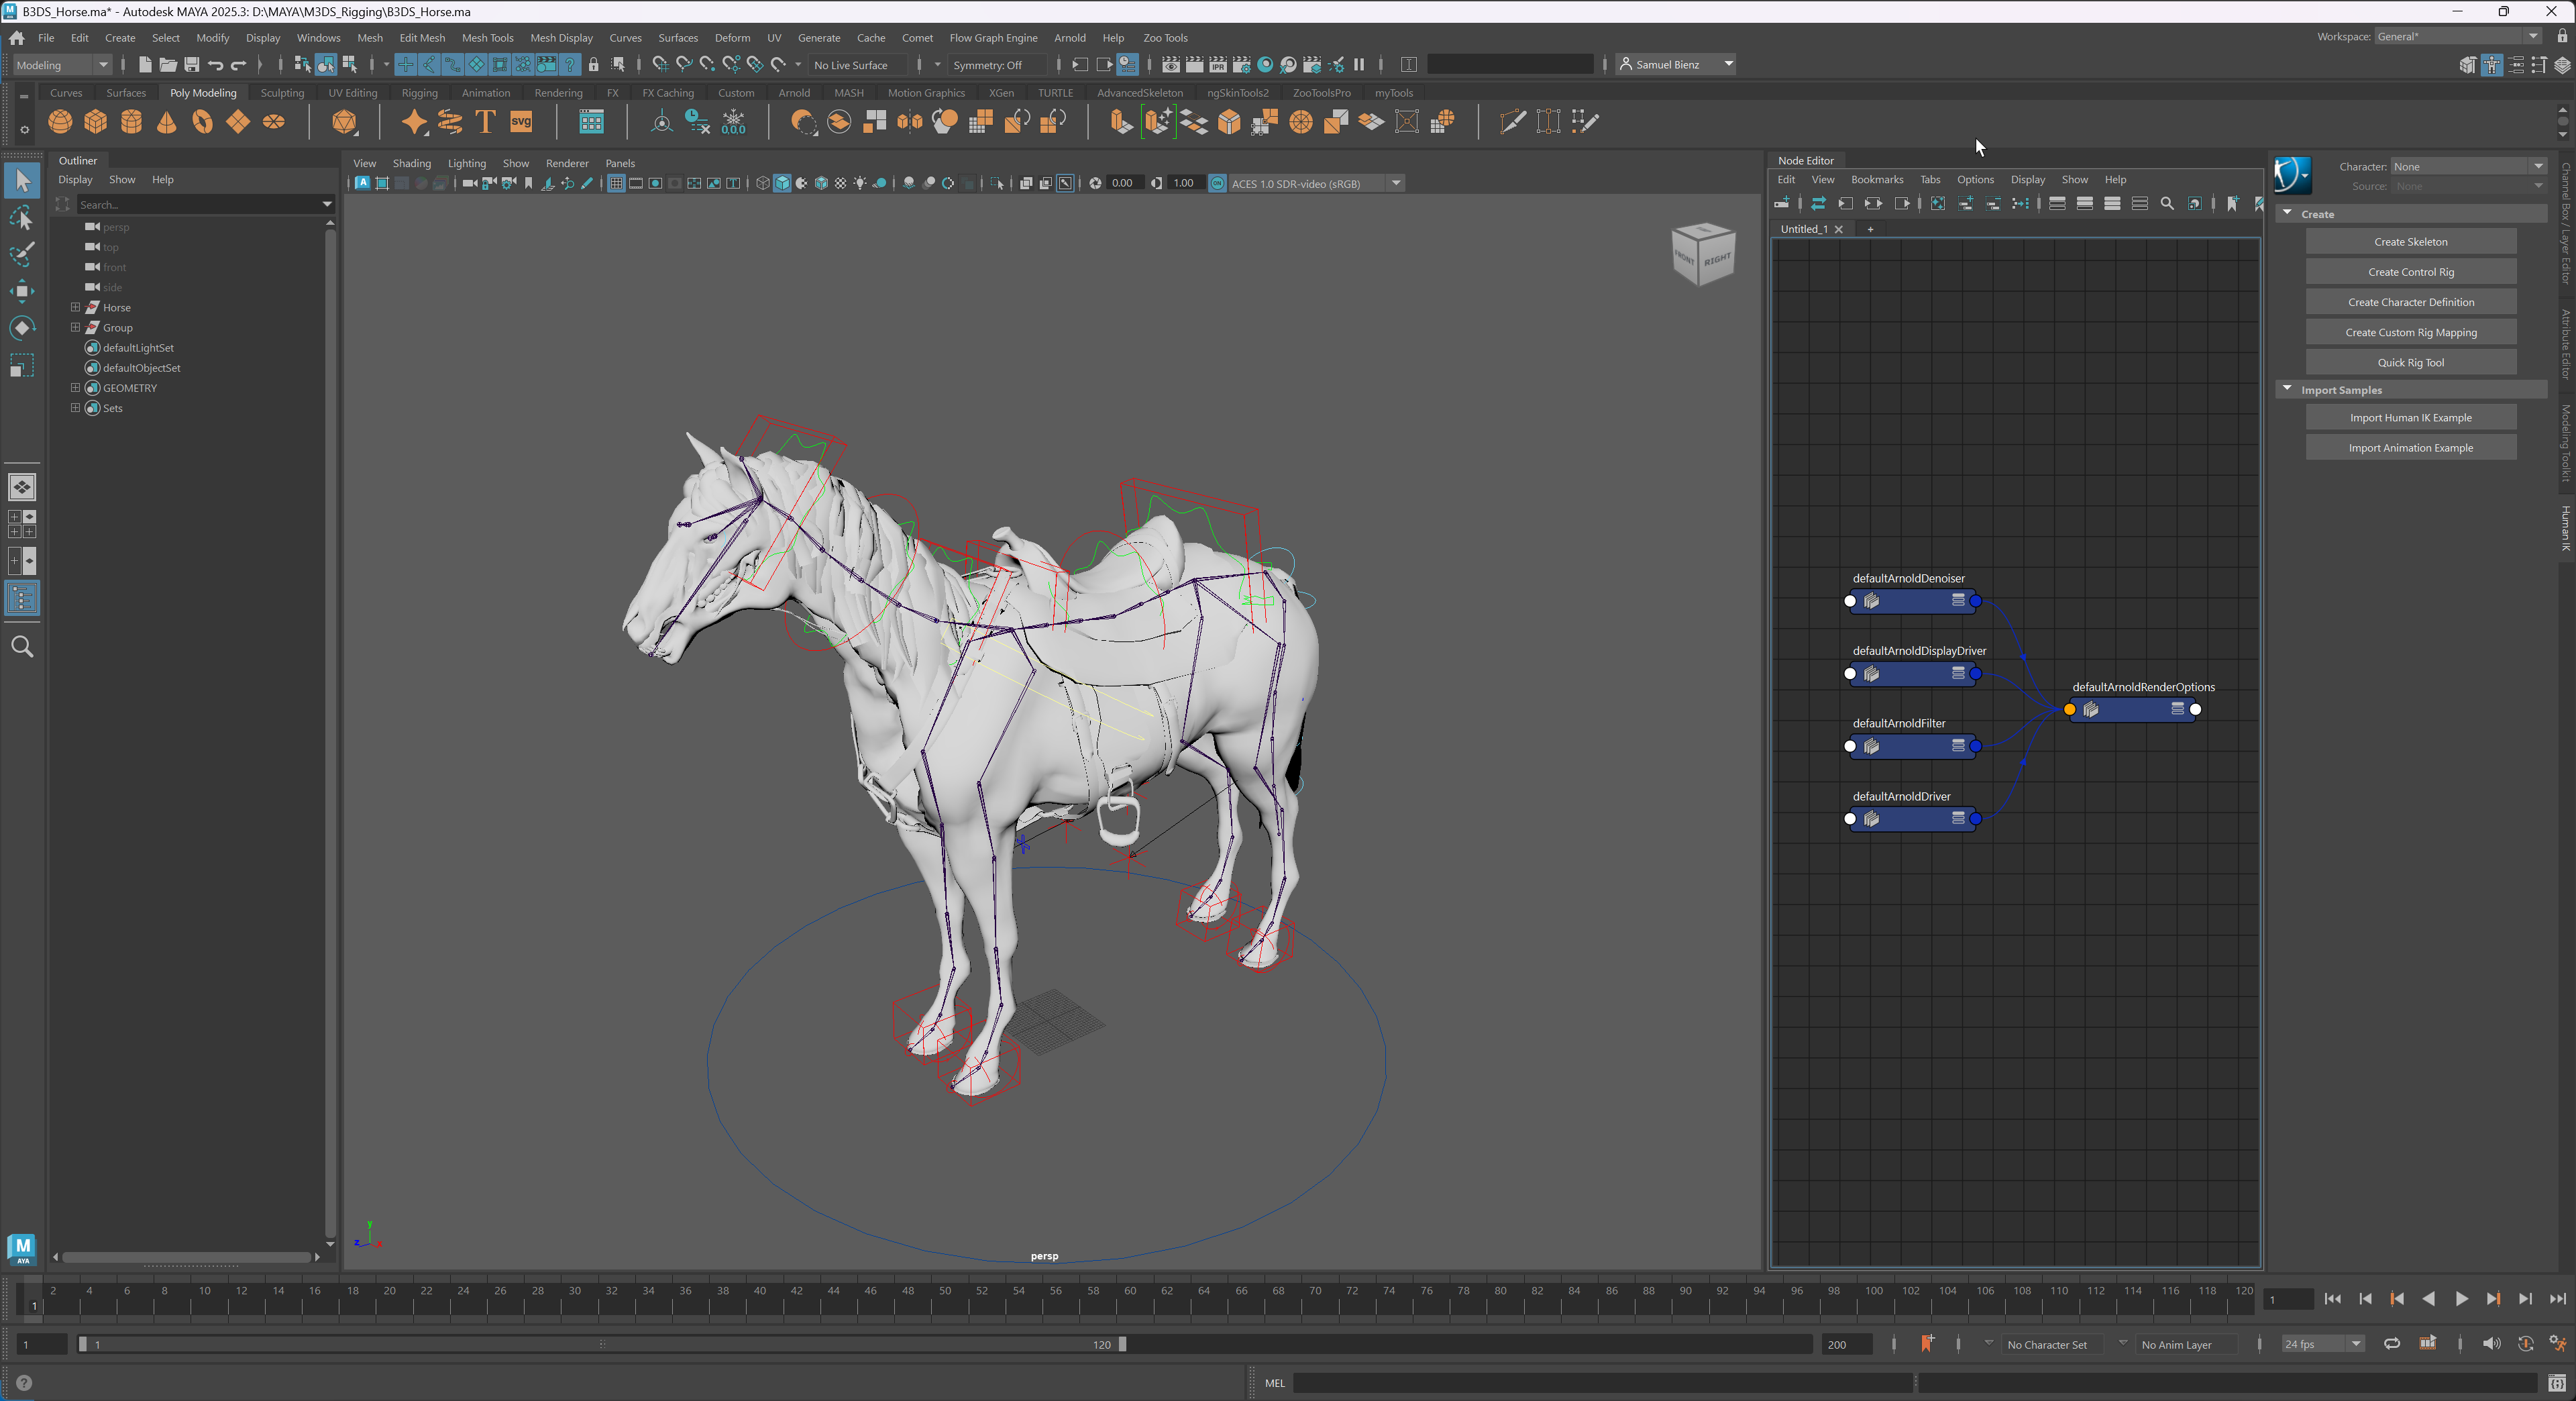Open the Script Editor icon

pos(2556,1383)
